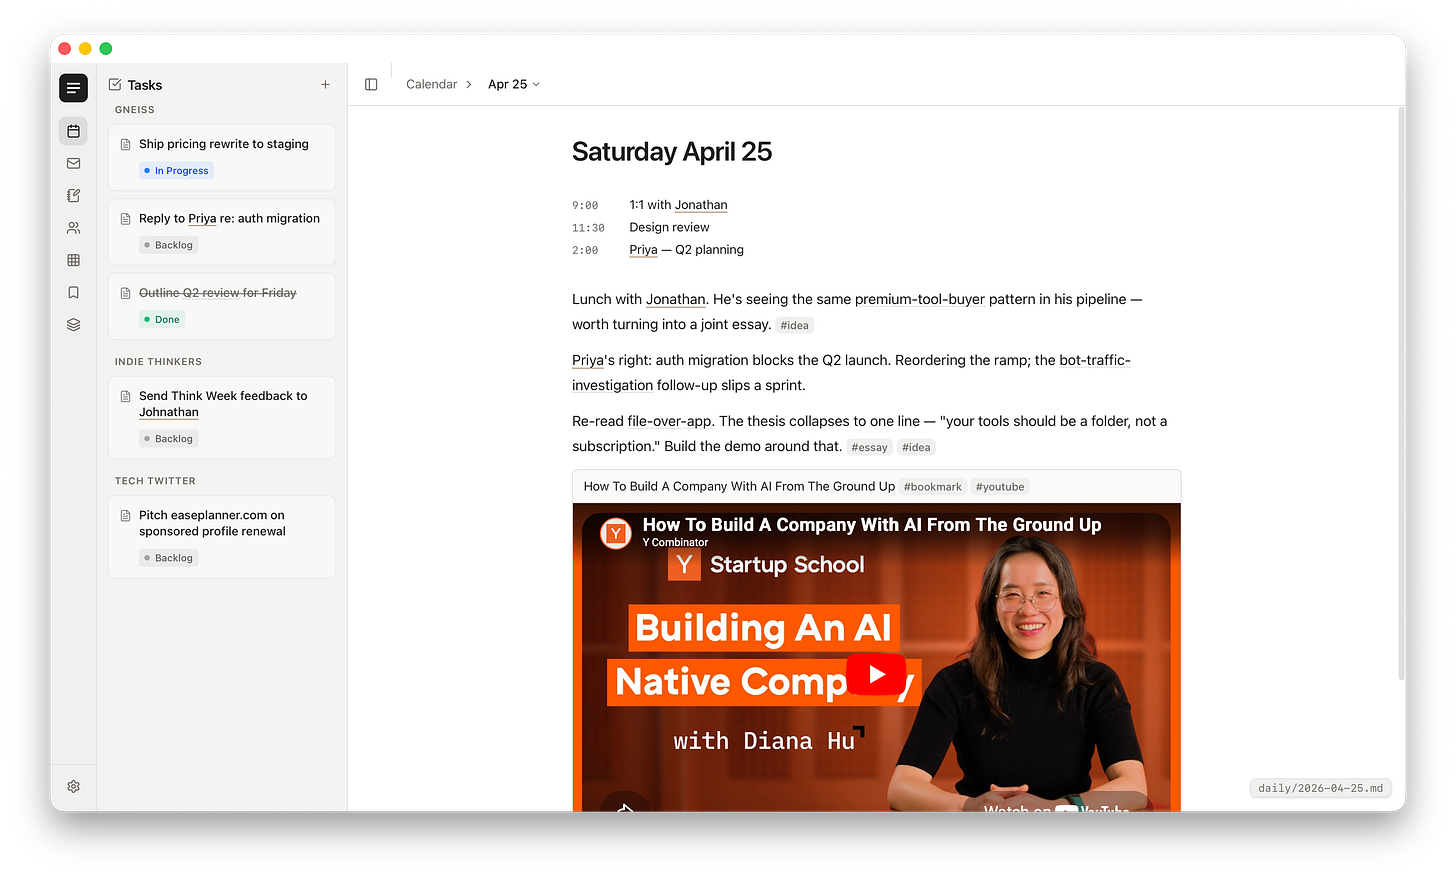Image resolution: width=1456 pixels, height=878 pixels.
Task: Click the video title inside player
Action: click(872, 525)
